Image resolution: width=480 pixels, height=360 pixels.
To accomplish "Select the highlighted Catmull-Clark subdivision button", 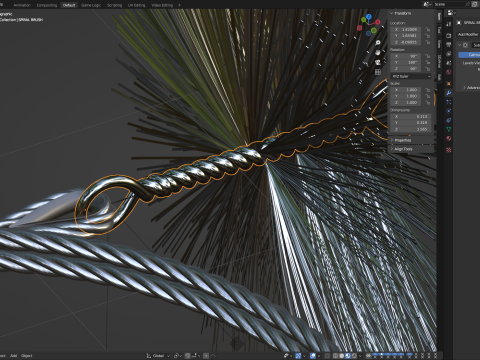I will [x=469, y=55].
